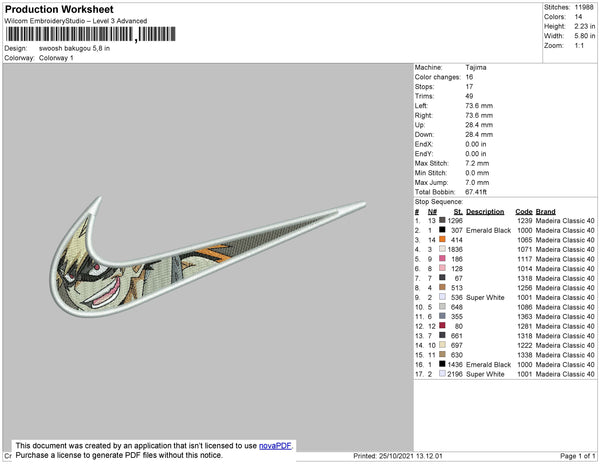This screenshot has height=464, width=600.
Task: Click the 'Code' column header
Action: (x=524, y=212)
